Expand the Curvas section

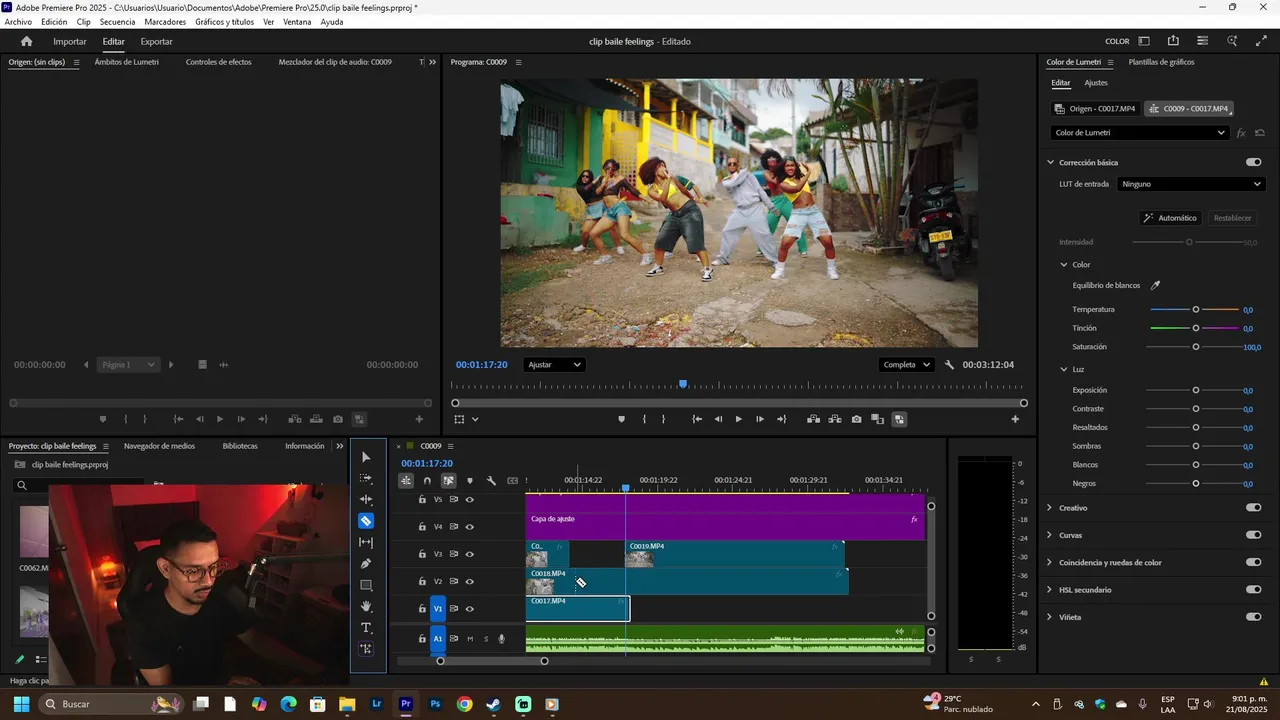1050,535
